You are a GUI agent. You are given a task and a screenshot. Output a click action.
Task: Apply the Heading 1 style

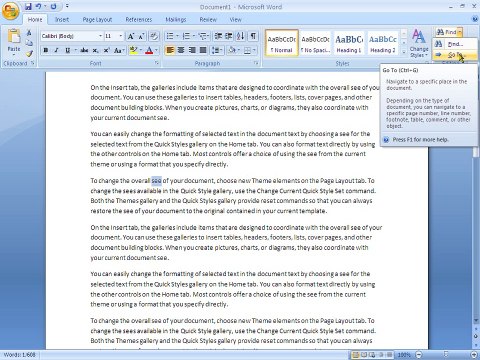click(x=349, y=43)
